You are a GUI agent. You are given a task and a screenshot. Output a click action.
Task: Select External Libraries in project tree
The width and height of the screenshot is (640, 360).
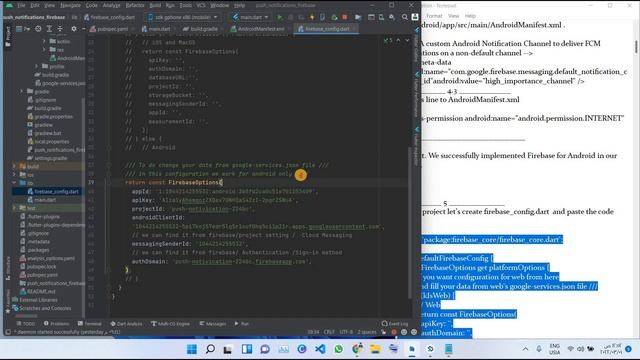[x=36, y=300]
